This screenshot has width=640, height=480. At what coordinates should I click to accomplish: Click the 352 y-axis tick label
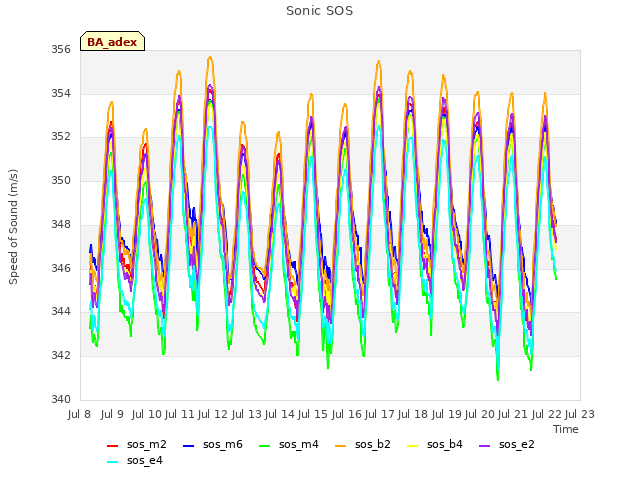pyautogui.click(x=61, y=137)
